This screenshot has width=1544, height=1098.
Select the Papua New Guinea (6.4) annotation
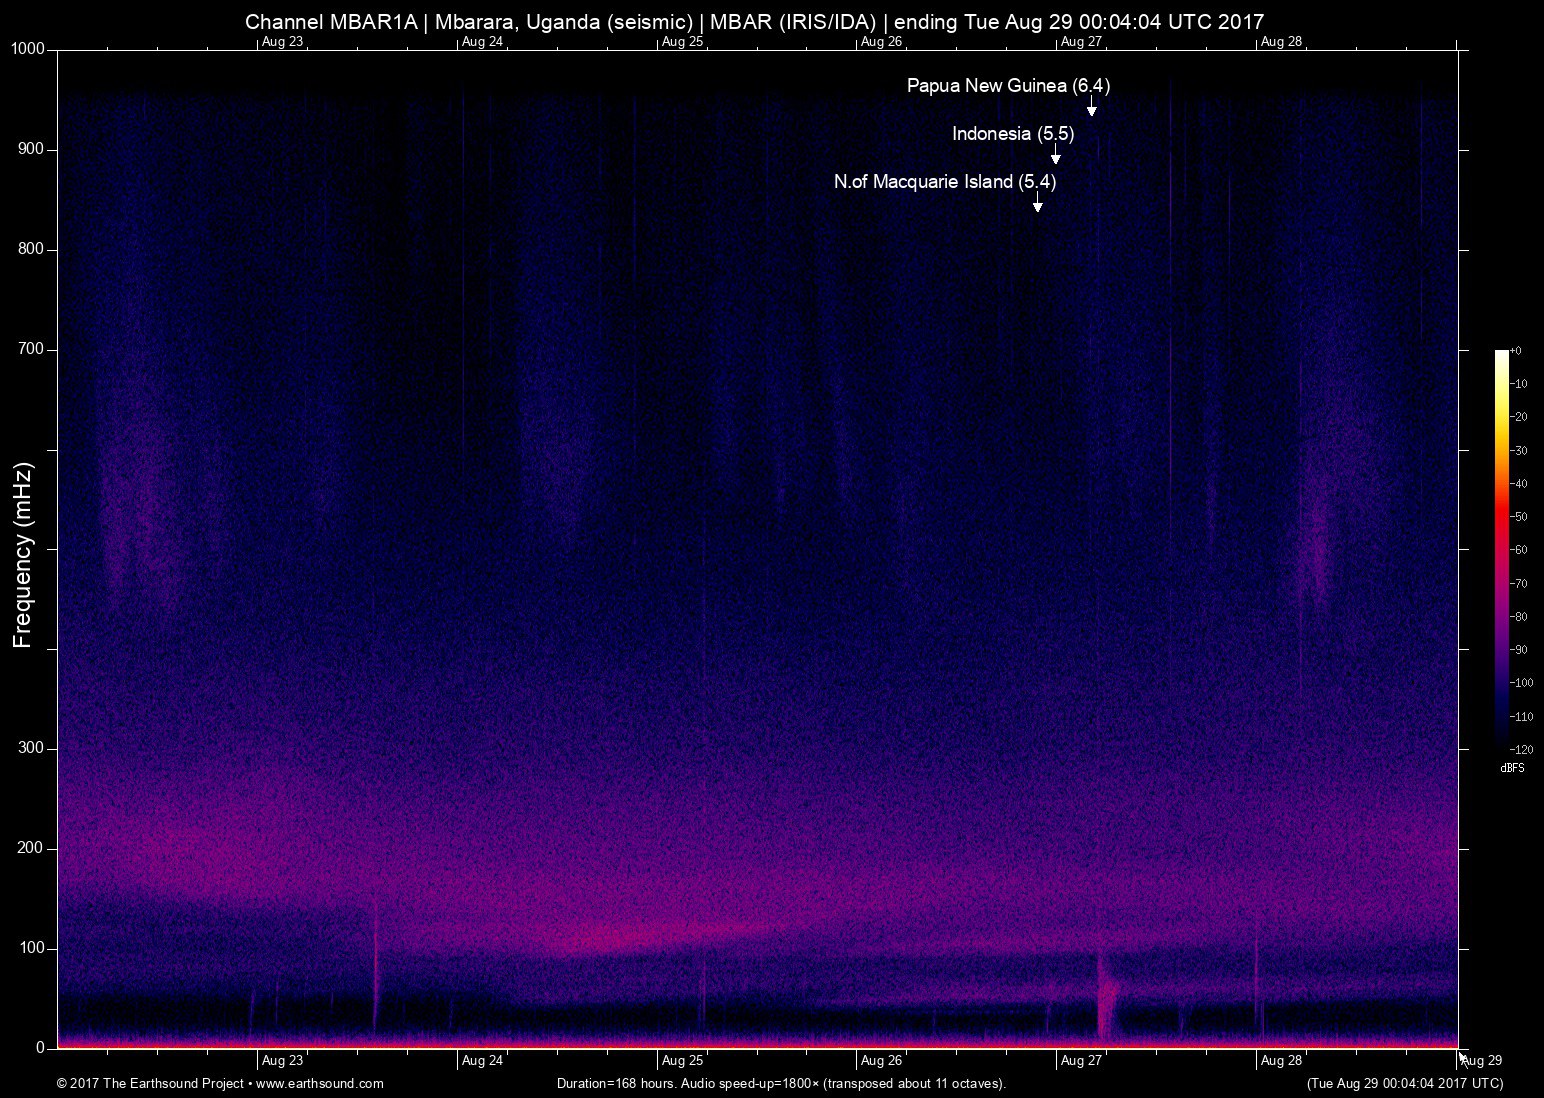click(x=1007, y=86)
